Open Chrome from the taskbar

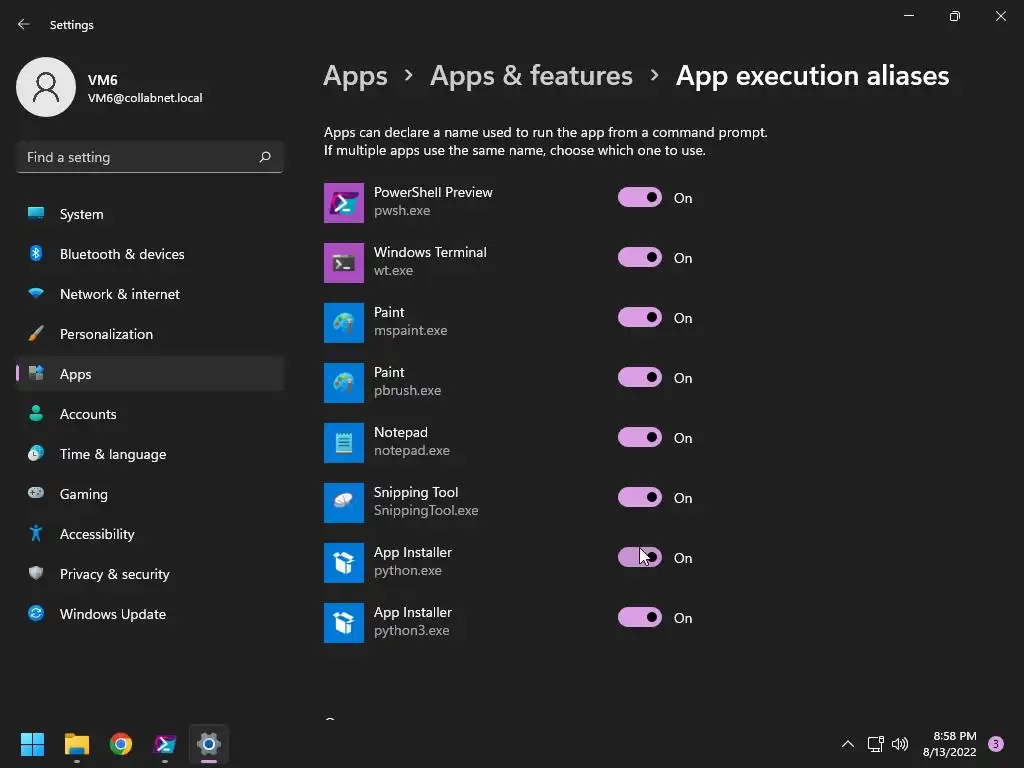click(121, 744)
